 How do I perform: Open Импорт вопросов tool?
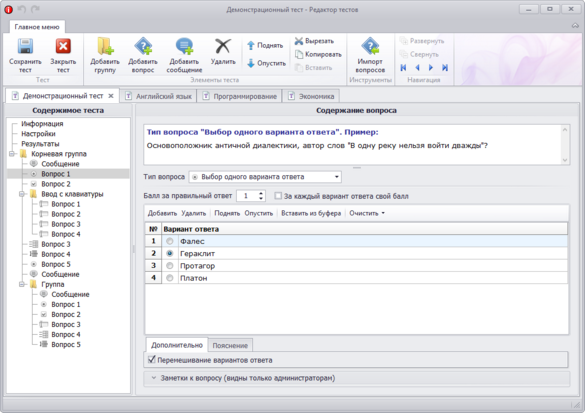pyautogui.click(x=370, y=47)
